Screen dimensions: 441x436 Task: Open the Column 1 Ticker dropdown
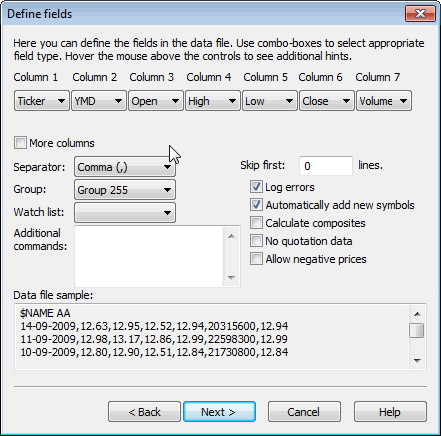[x=42, y=101]
